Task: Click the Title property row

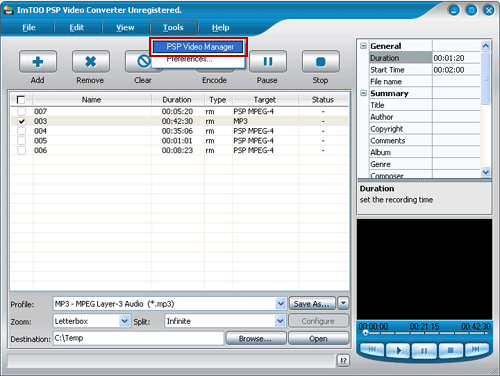Action: (x=425, y=105)
